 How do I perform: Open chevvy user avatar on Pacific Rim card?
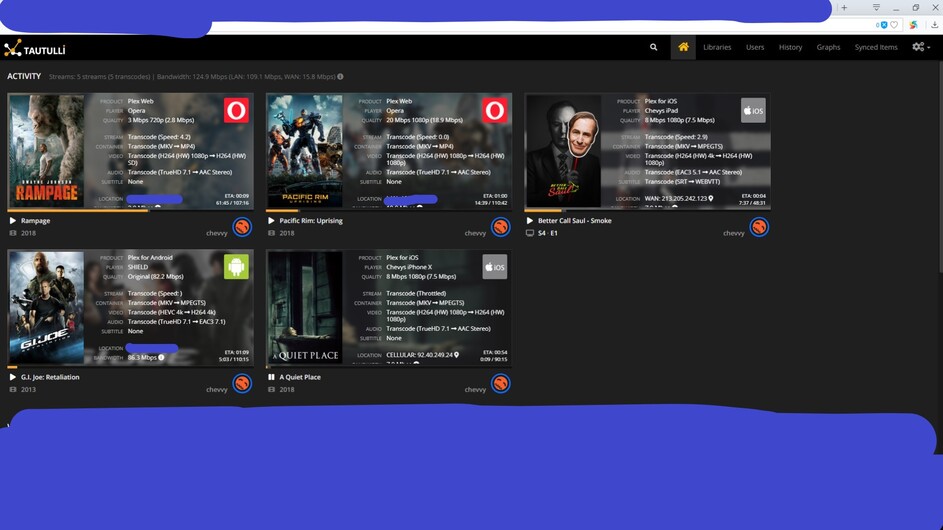point(501,227)
